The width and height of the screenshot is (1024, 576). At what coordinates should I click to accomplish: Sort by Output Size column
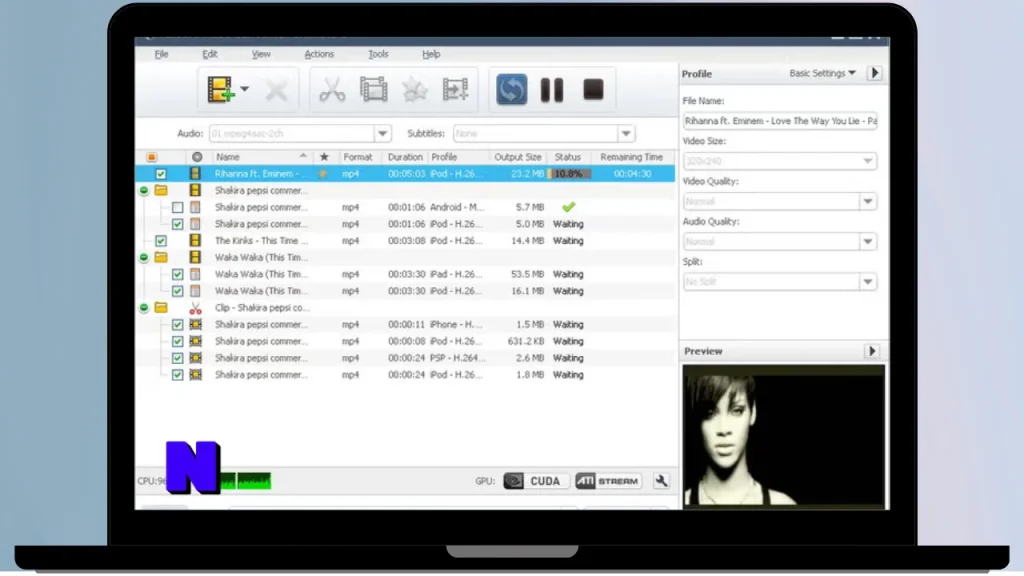[518, 157]
